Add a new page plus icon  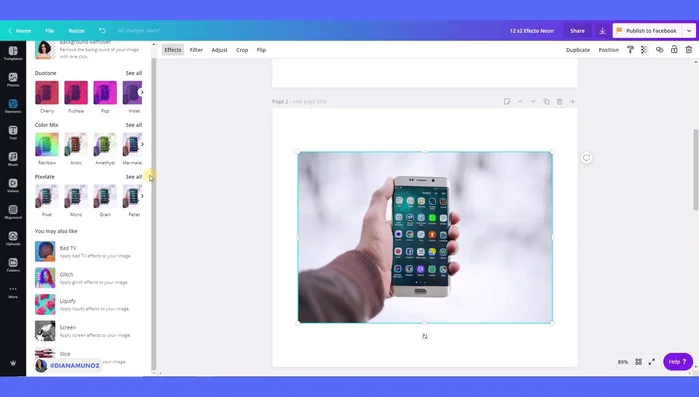[572, 102]
